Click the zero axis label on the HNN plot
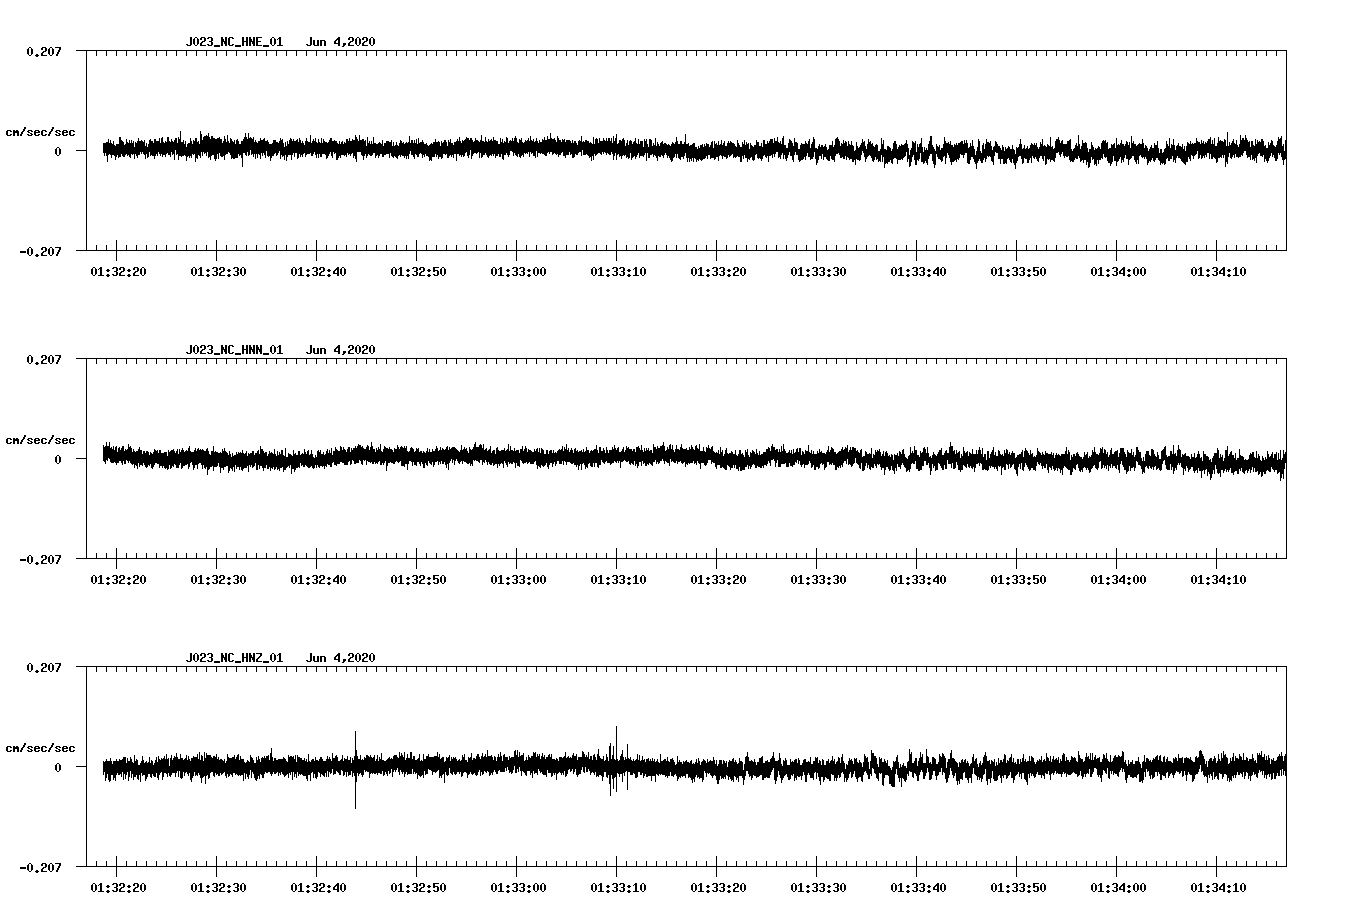 point(58,460)
